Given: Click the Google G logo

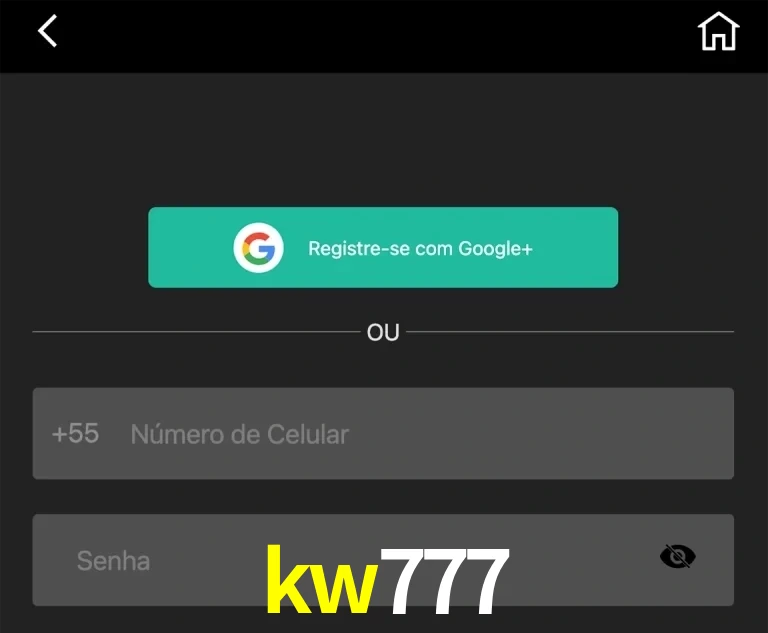Looking at the screenshot, I should click(258, 248).
